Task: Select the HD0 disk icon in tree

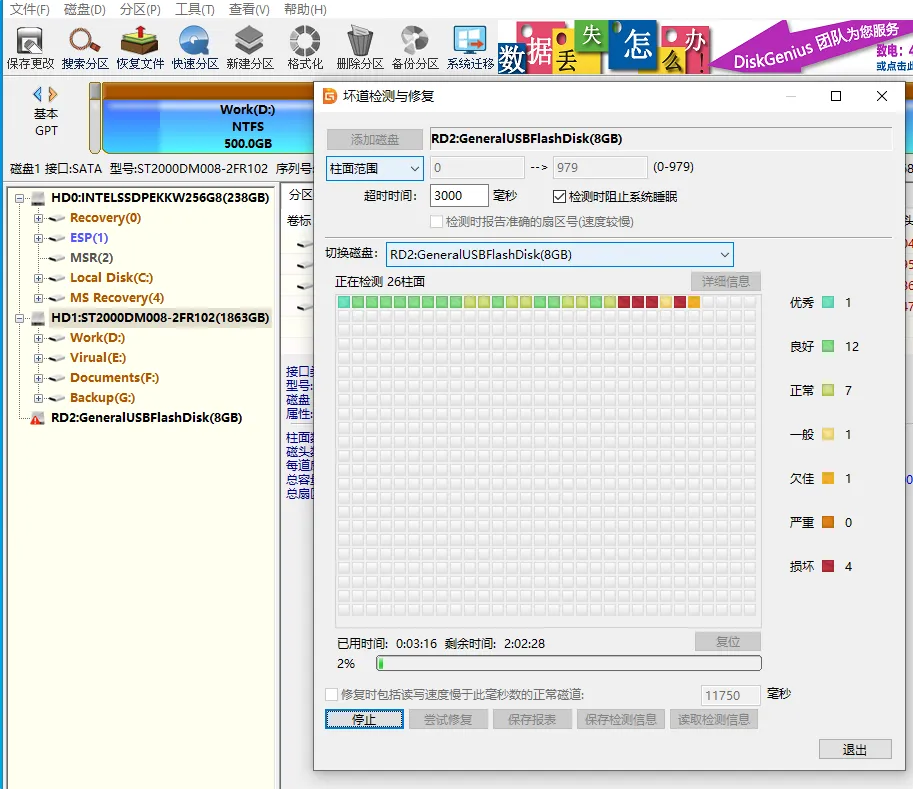Action: pos(38,199)
